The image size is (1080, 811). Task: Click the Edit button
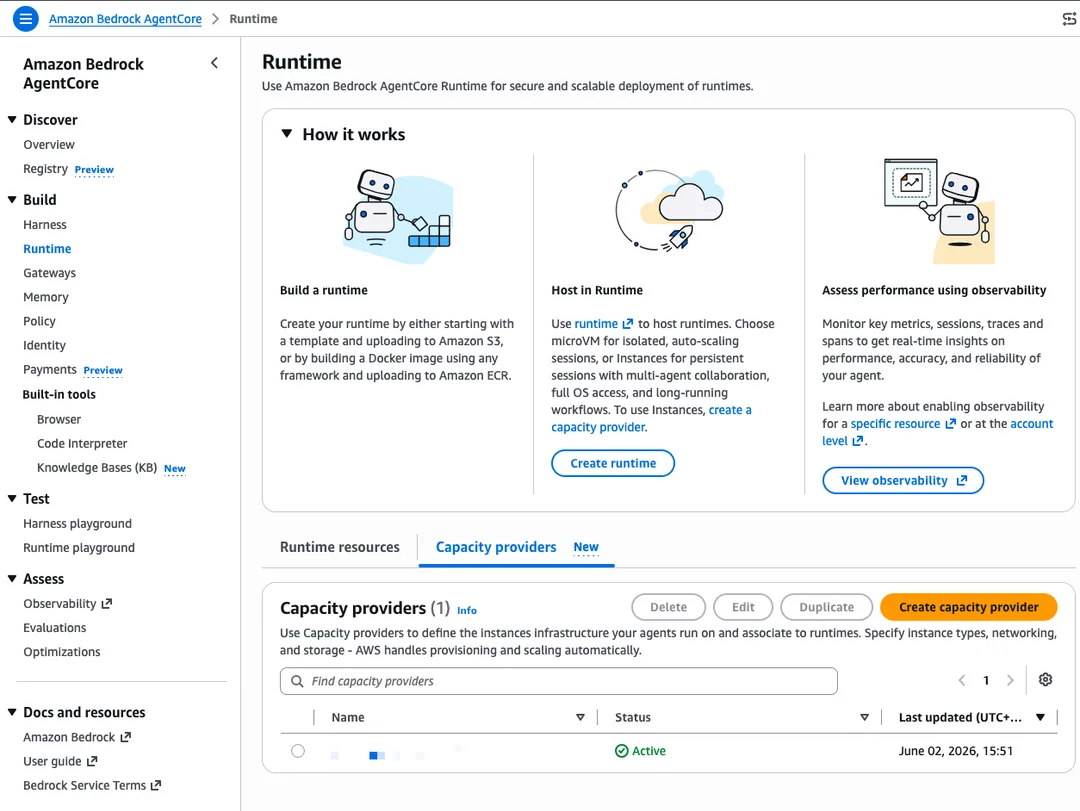743,607
